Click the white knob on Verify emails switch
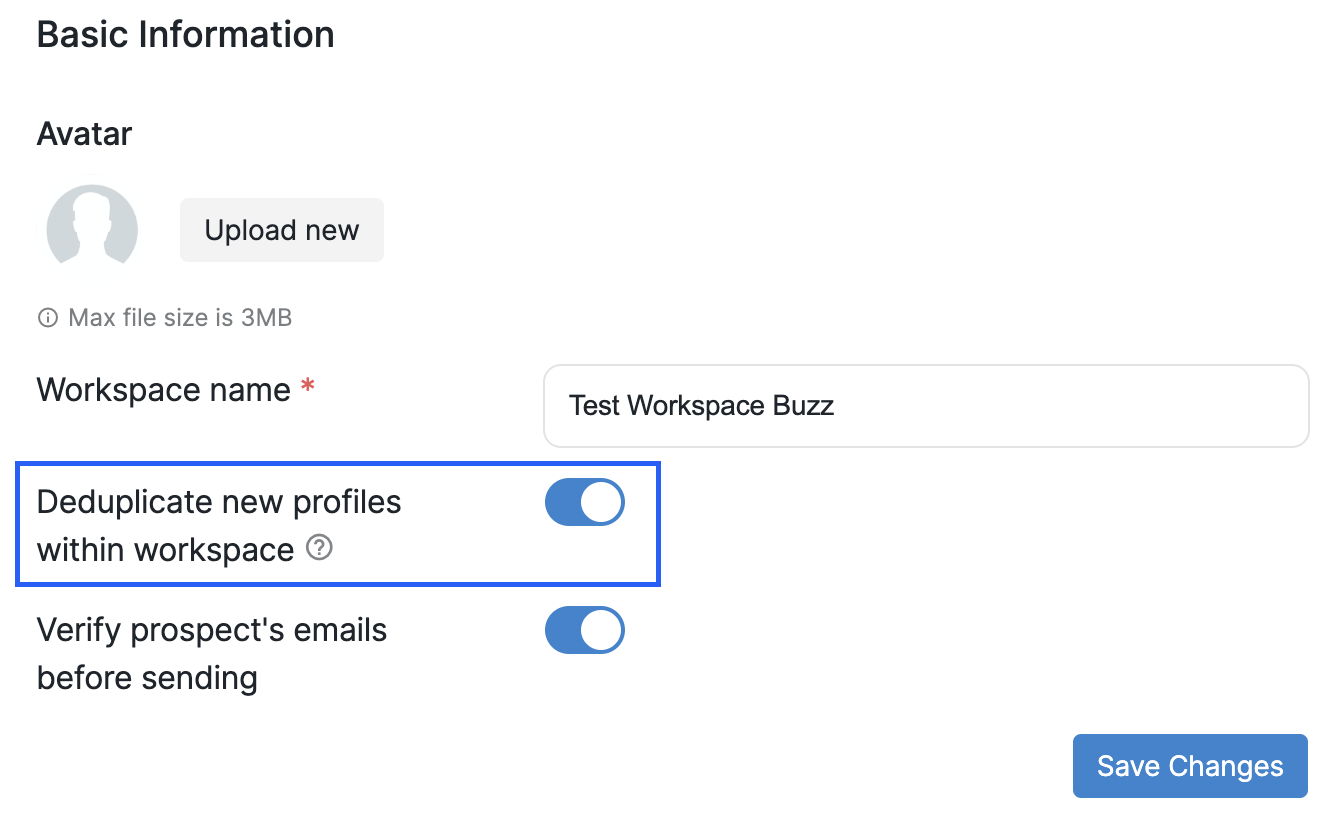This screenshot has height=829, width=1338. click(601, 631)
